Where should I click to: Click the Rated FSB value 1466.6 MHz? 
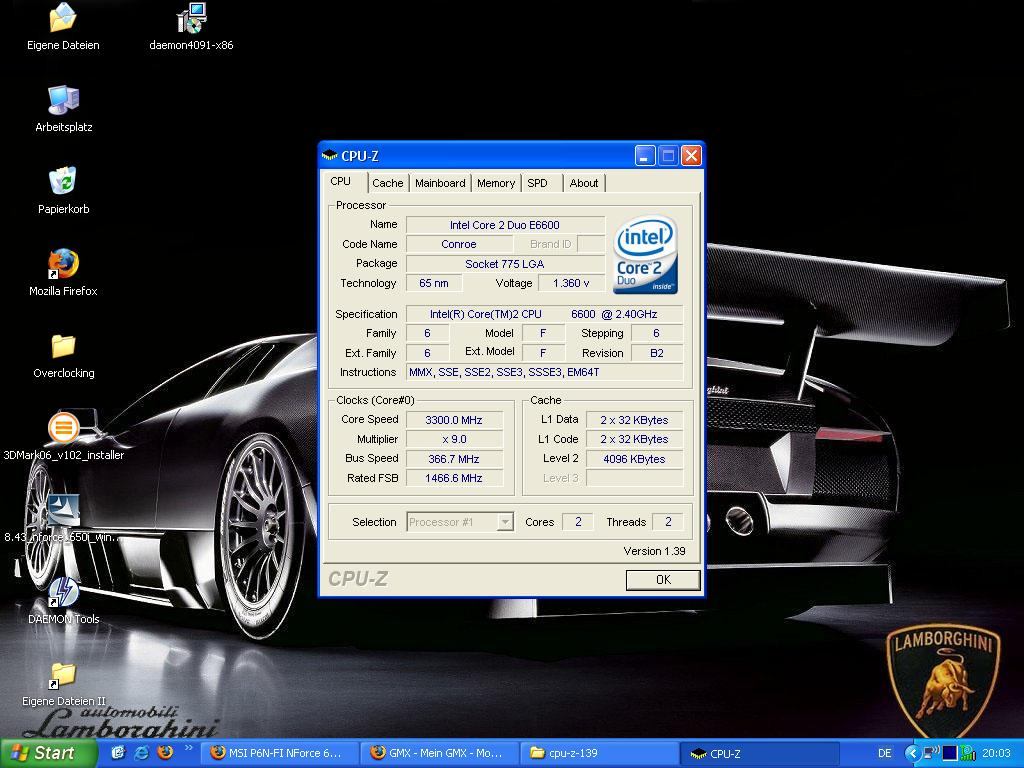[x=454, y=477]
